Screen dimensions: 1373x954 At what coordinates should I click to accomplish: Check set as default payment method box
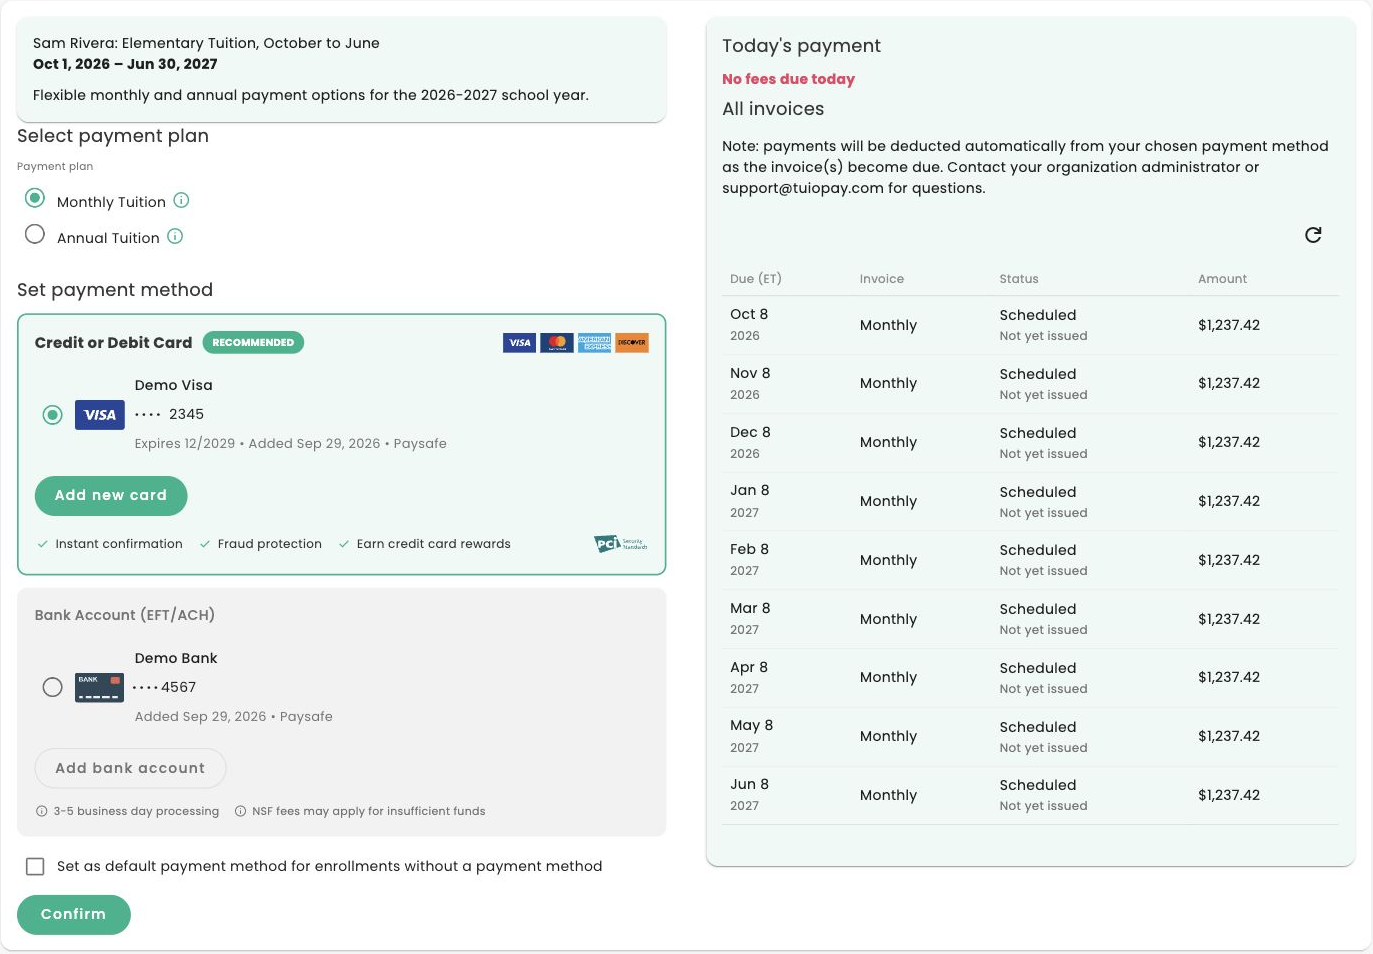(x=35, y=866)
